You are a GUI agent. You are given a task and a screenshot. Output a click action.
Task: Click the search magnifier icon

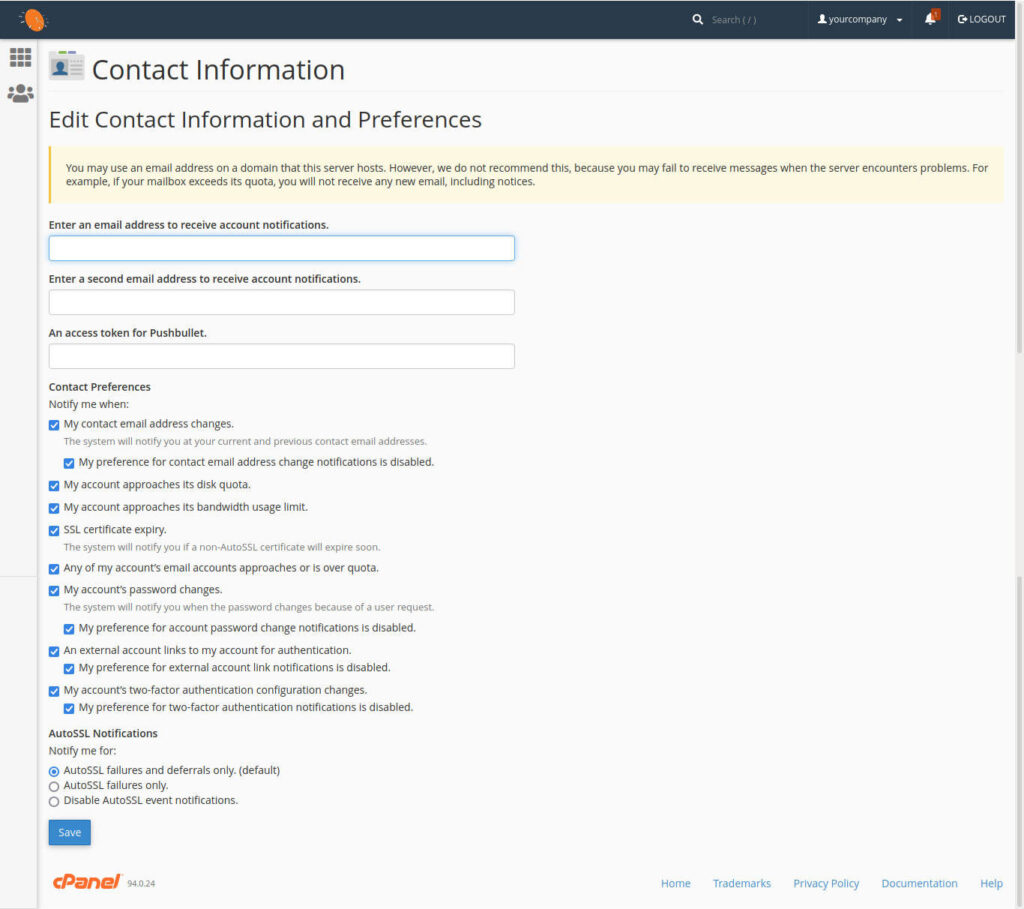tap(697, 20)
